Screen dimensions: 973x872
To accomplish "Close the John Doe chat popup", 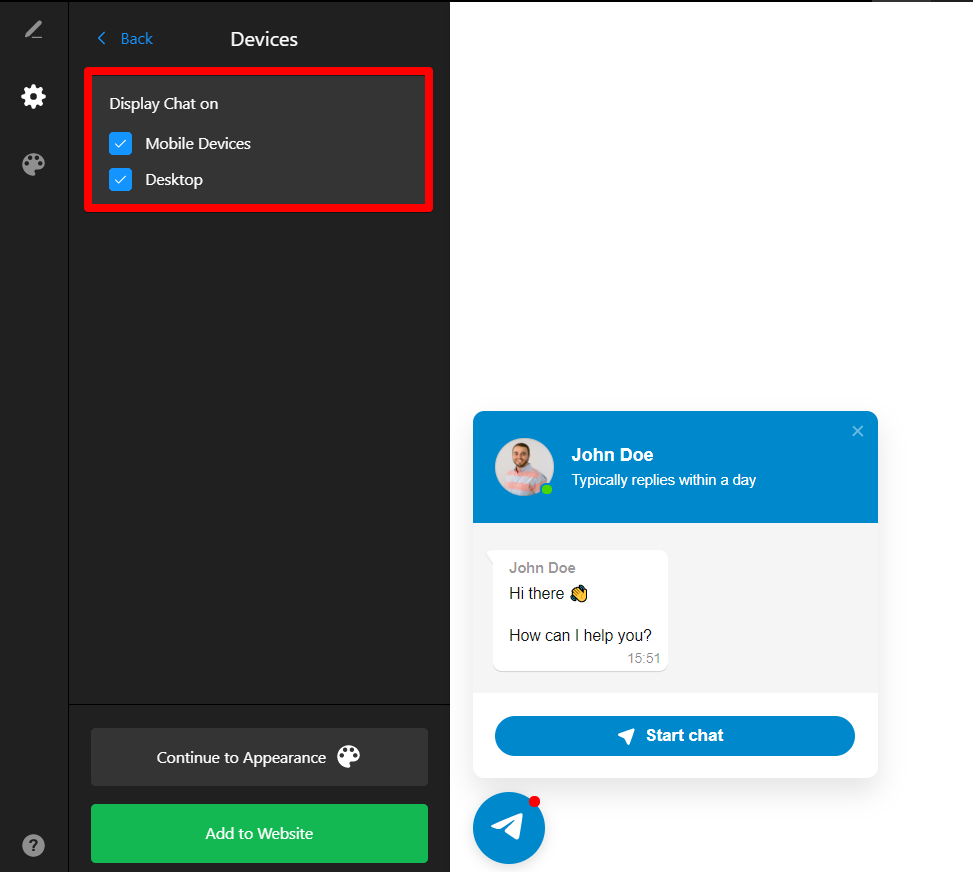I will [858, 431].
